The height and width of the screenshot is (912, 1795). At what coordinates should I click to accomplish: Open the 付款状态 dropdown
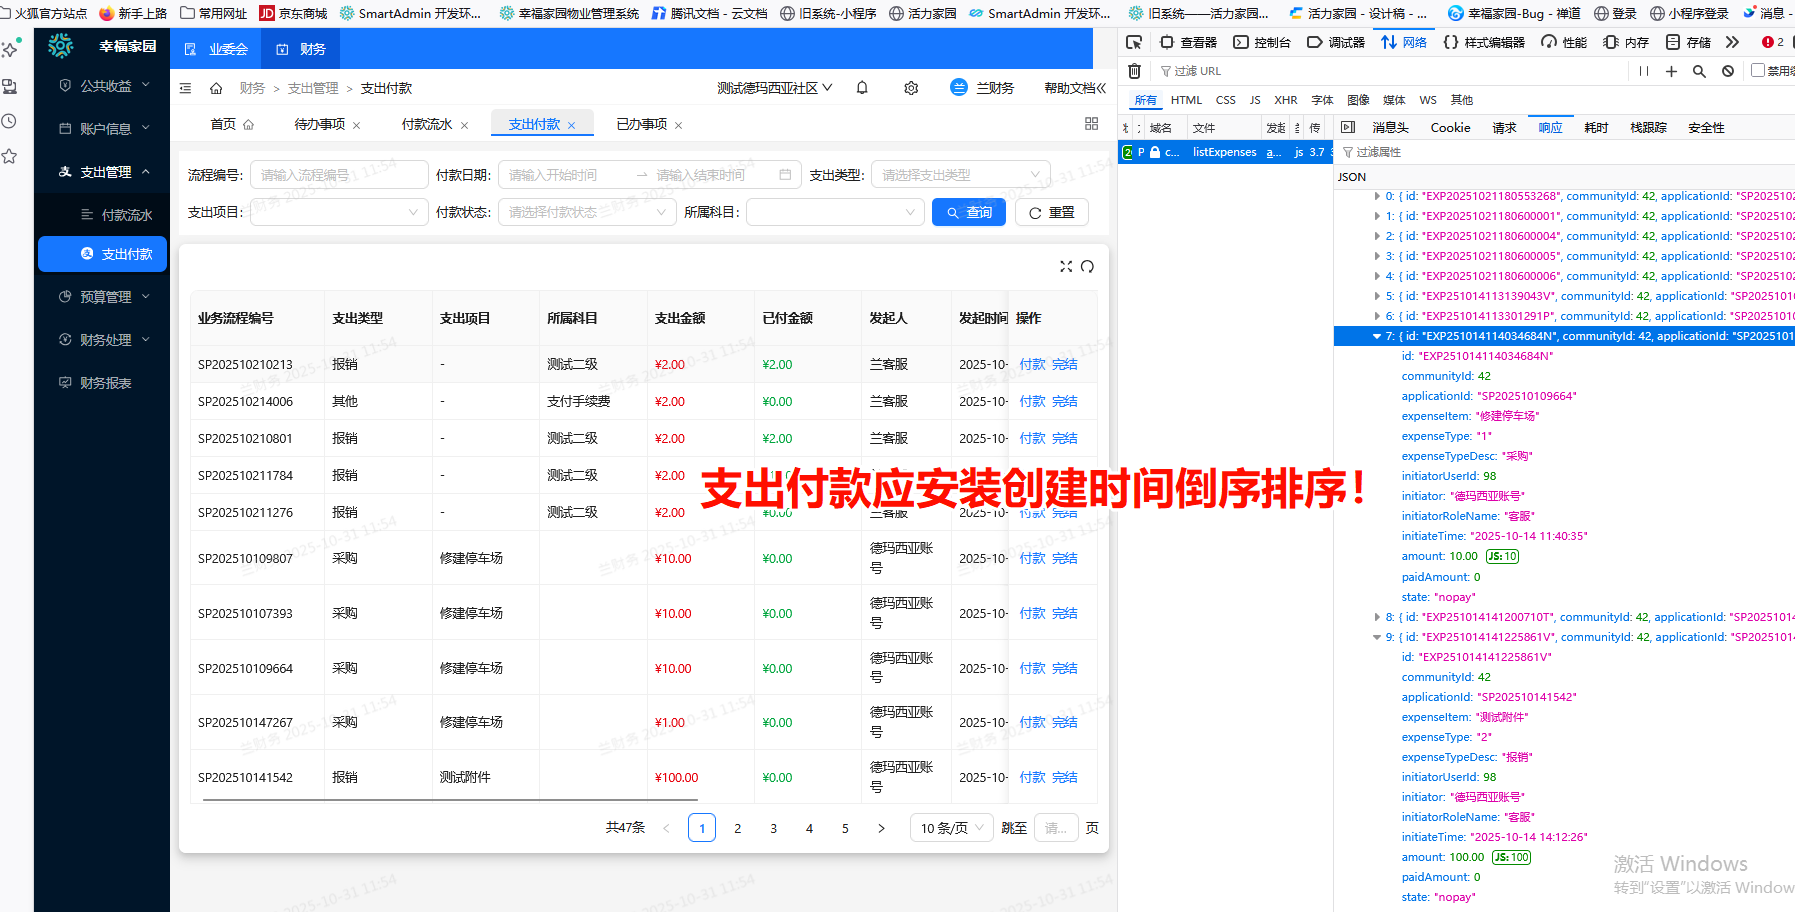click(x=586, y=212)
